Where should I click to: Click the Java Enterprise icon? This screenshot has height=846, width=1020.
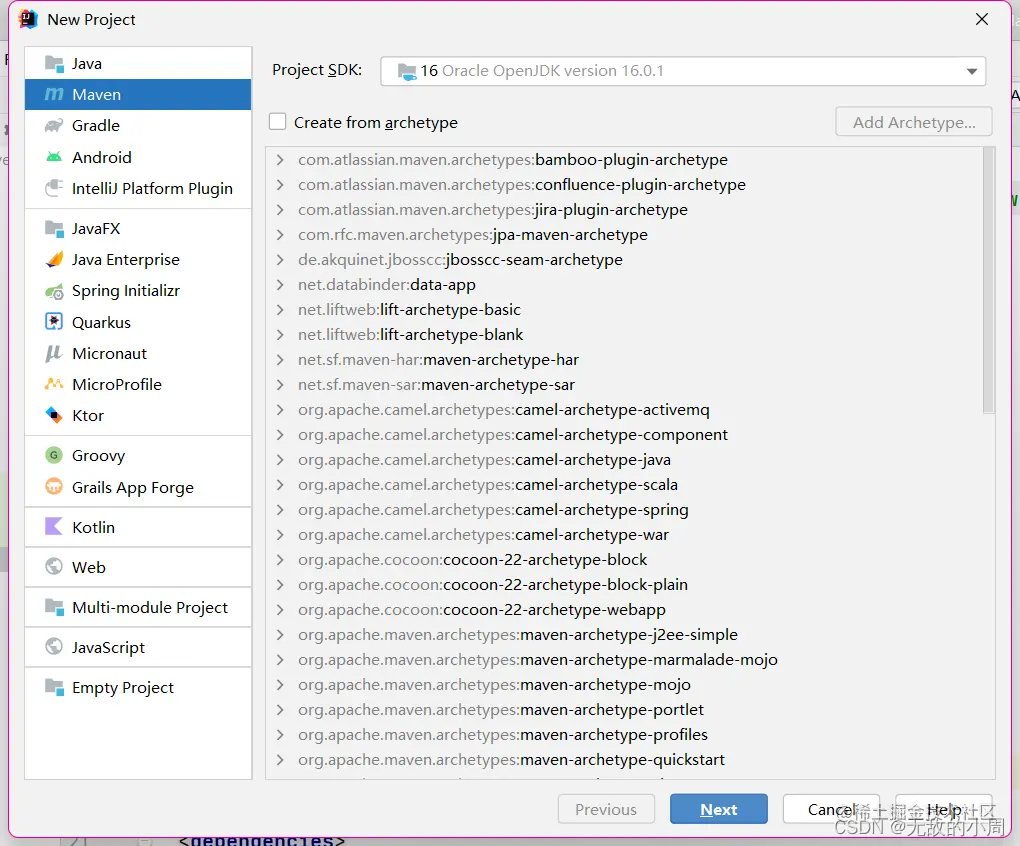(x=54, y=259)
